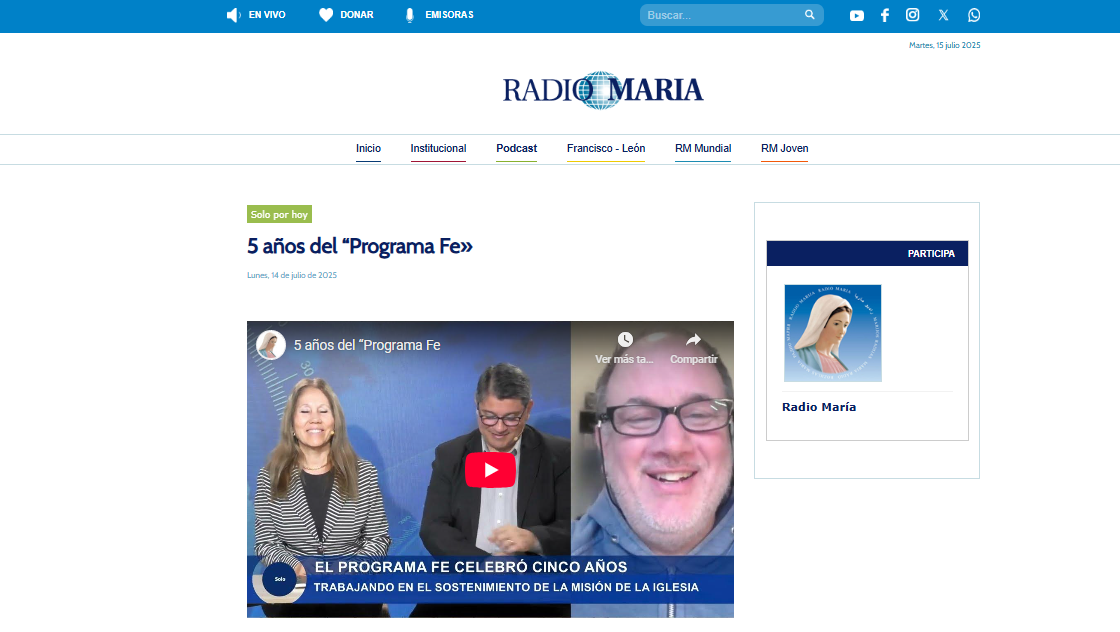
Task: Click the Solo por hoy category tag
Action: coord(279,214)
